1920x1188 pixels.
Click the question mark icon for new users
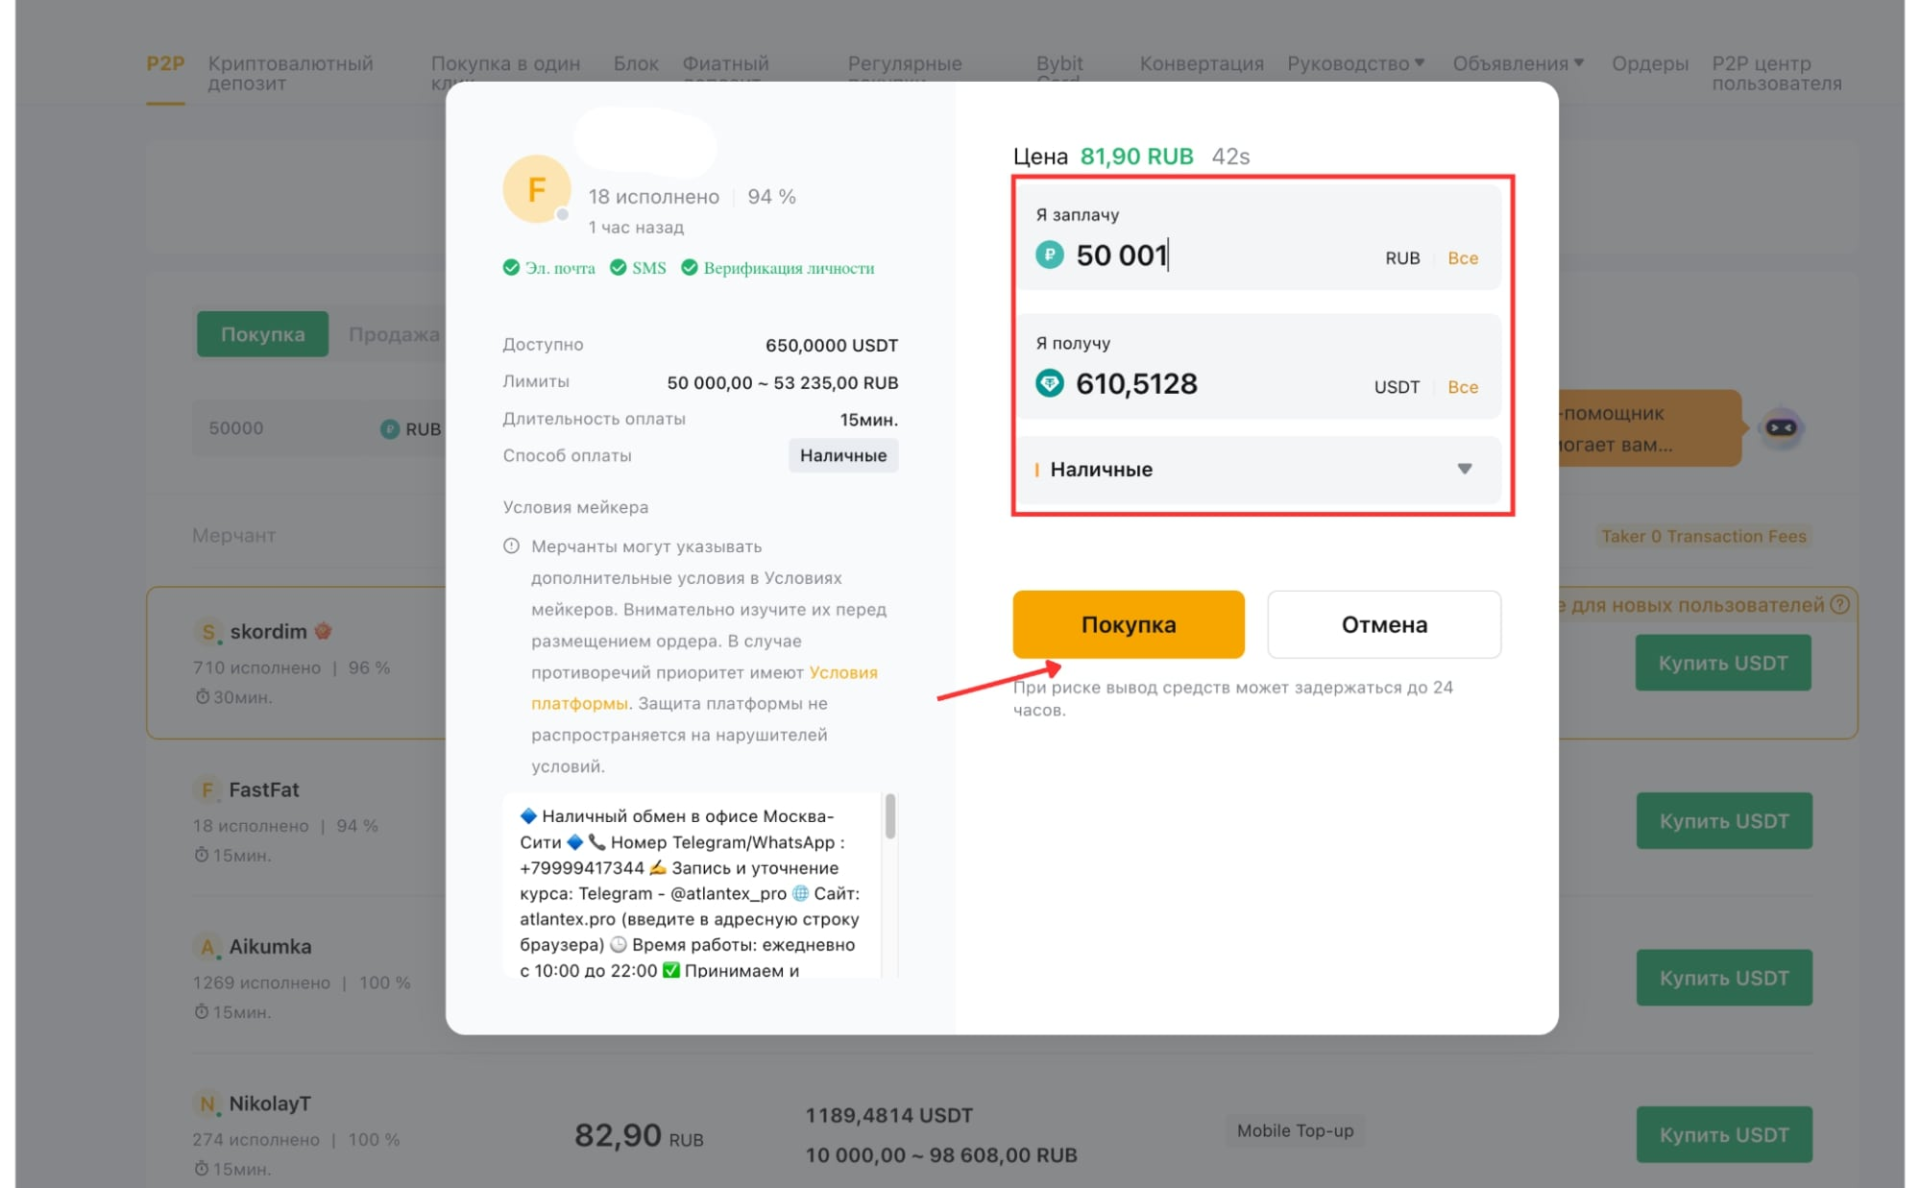(1840, 605)
